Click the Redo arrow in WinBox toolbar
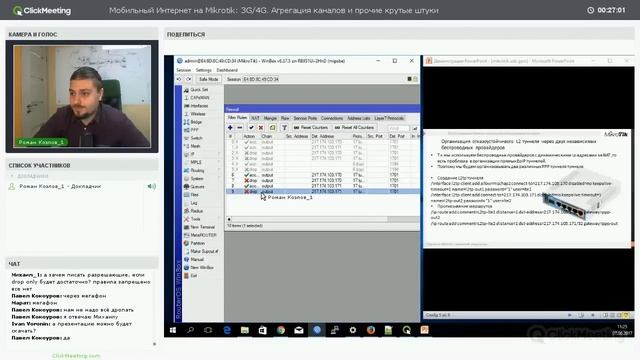Viewport: 640px width, 360px height. point(189,79)
